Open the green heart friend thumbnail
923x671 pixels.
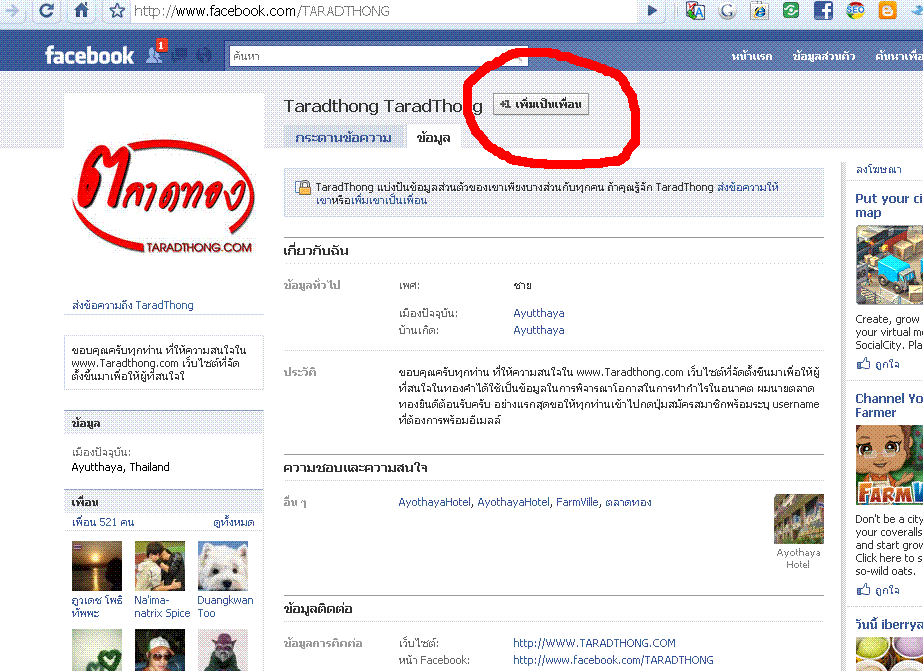coord(97,650)
